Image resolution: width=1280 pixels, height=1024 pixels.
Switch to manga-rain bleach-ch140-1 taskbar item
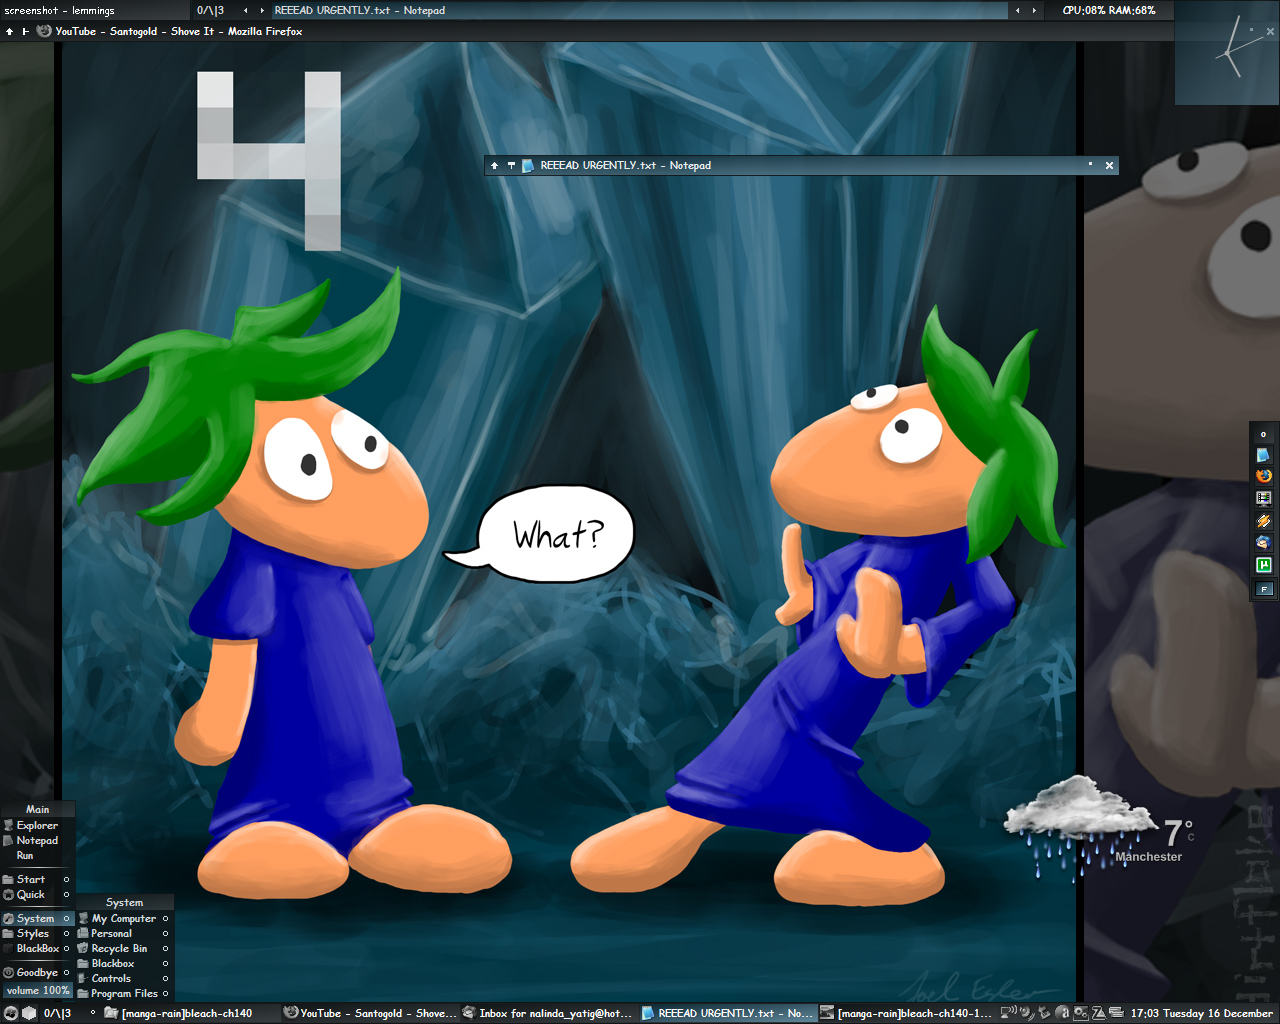pos(906,1013)
